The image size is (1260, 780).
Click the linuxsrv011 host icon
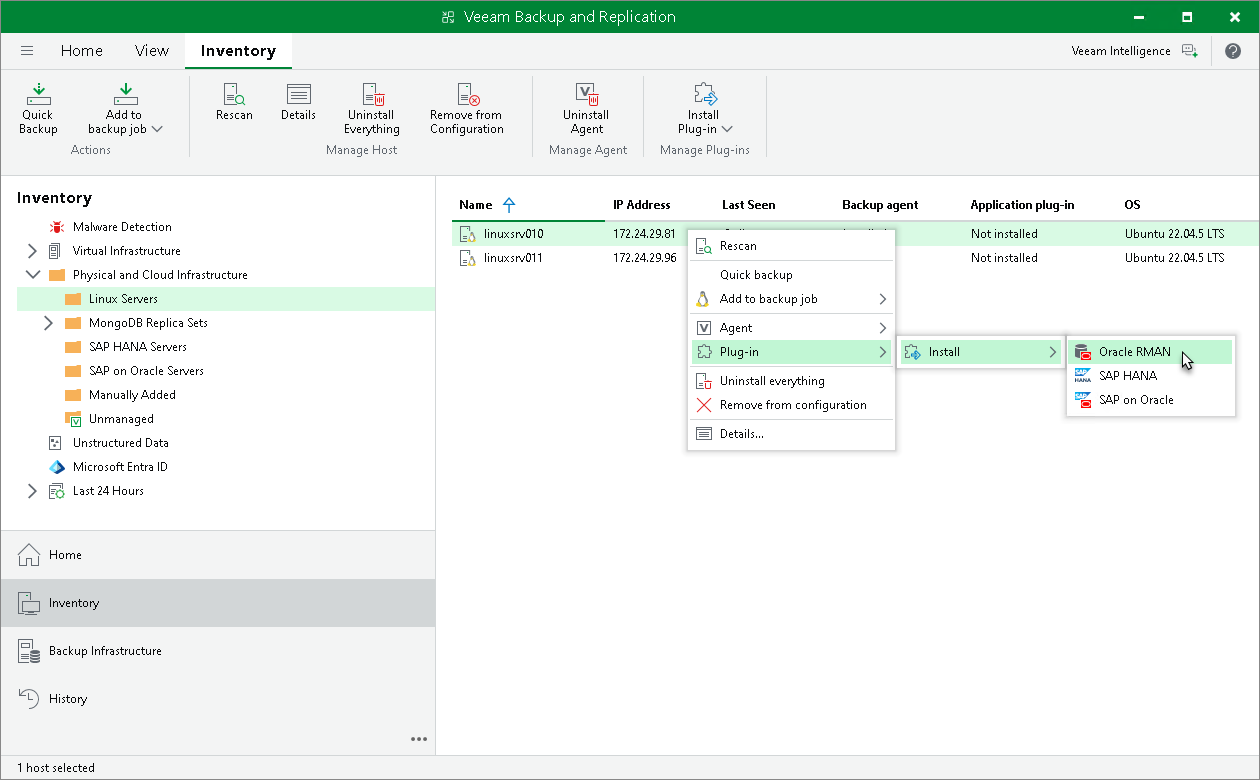click(467, 258)
